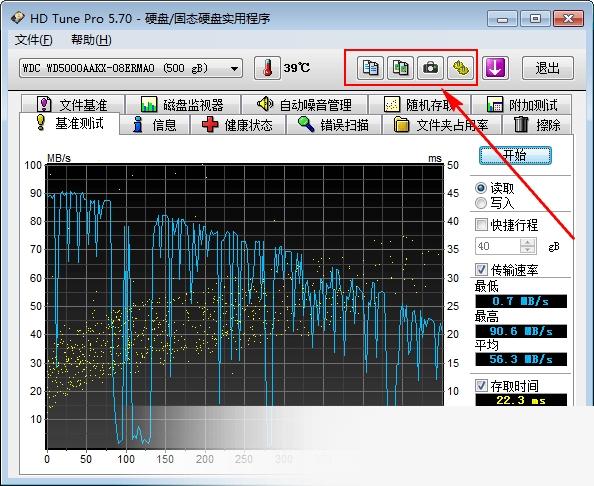Switch to the 健康状态 tab
Image resolution: width=594 pixels, height=486 pixels.
(238, 125)
